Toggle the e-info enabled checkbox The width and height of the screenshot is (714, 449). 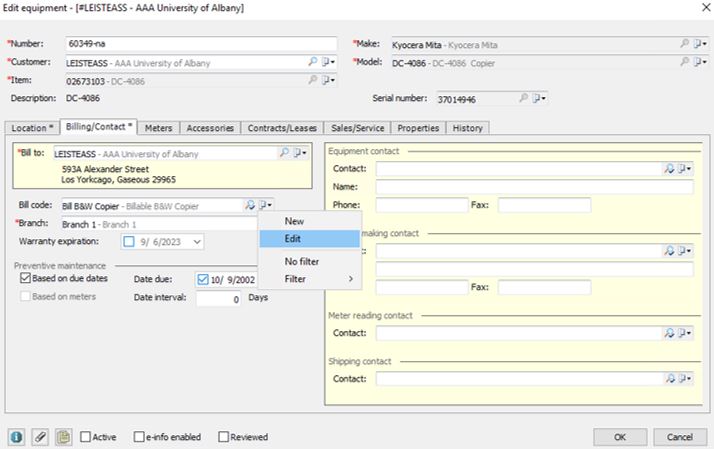coord(139,437)
